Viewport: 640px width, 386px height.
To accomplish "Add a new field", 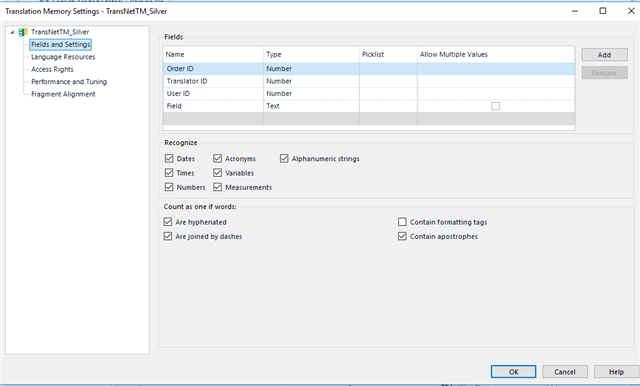I will 604,55.
